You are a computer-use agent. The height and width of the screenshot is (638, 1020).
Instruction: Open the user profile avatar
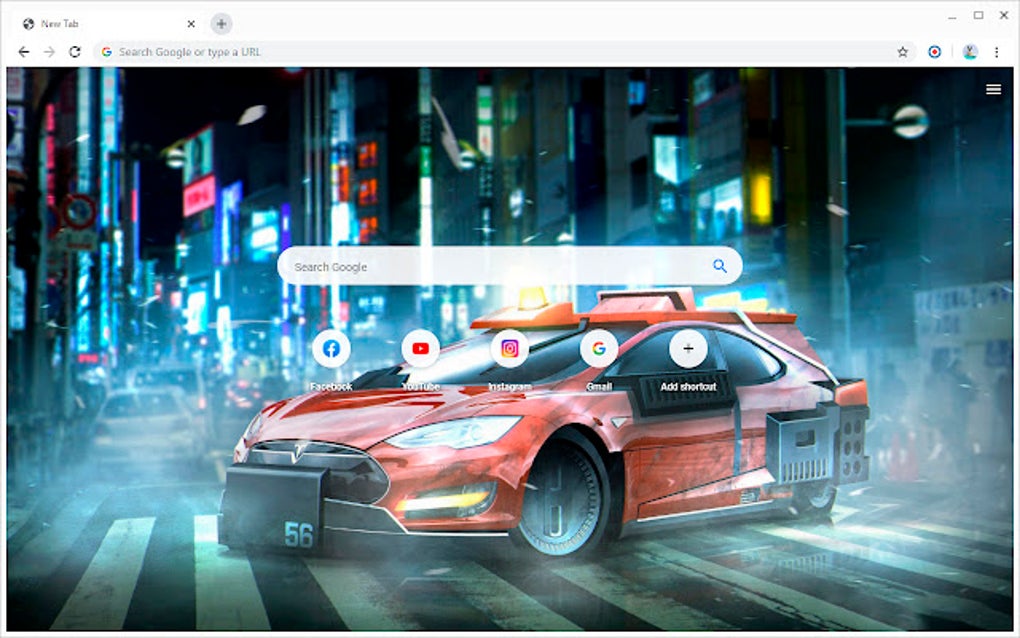[x=970, y=52]
